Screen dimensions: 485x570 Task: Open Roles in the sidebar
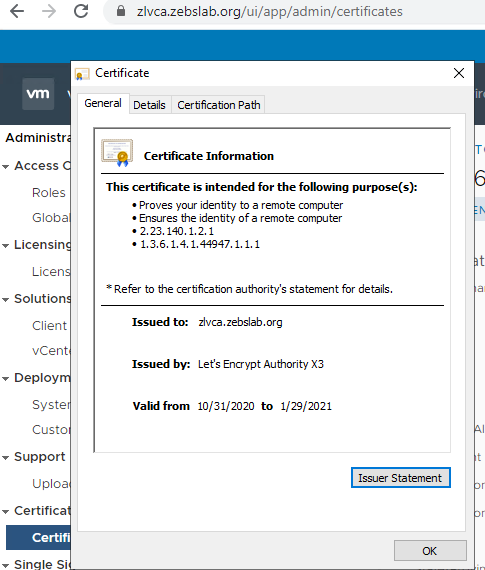point(49,192)
